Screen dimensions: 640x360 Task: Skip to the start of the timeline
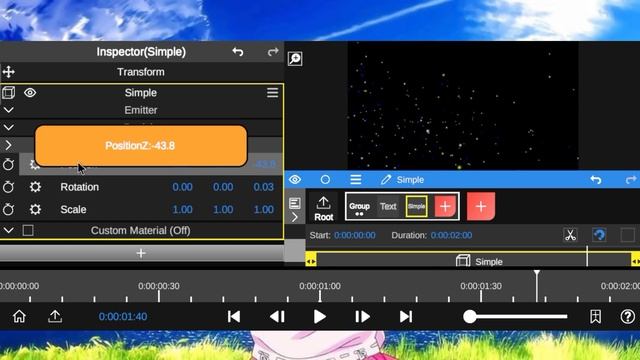234,317
